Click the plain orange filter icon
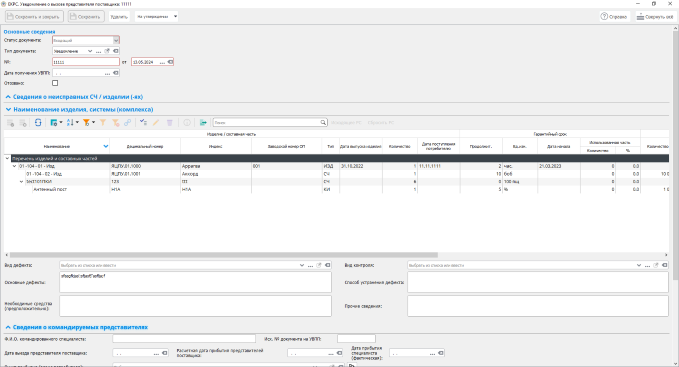 103,123
